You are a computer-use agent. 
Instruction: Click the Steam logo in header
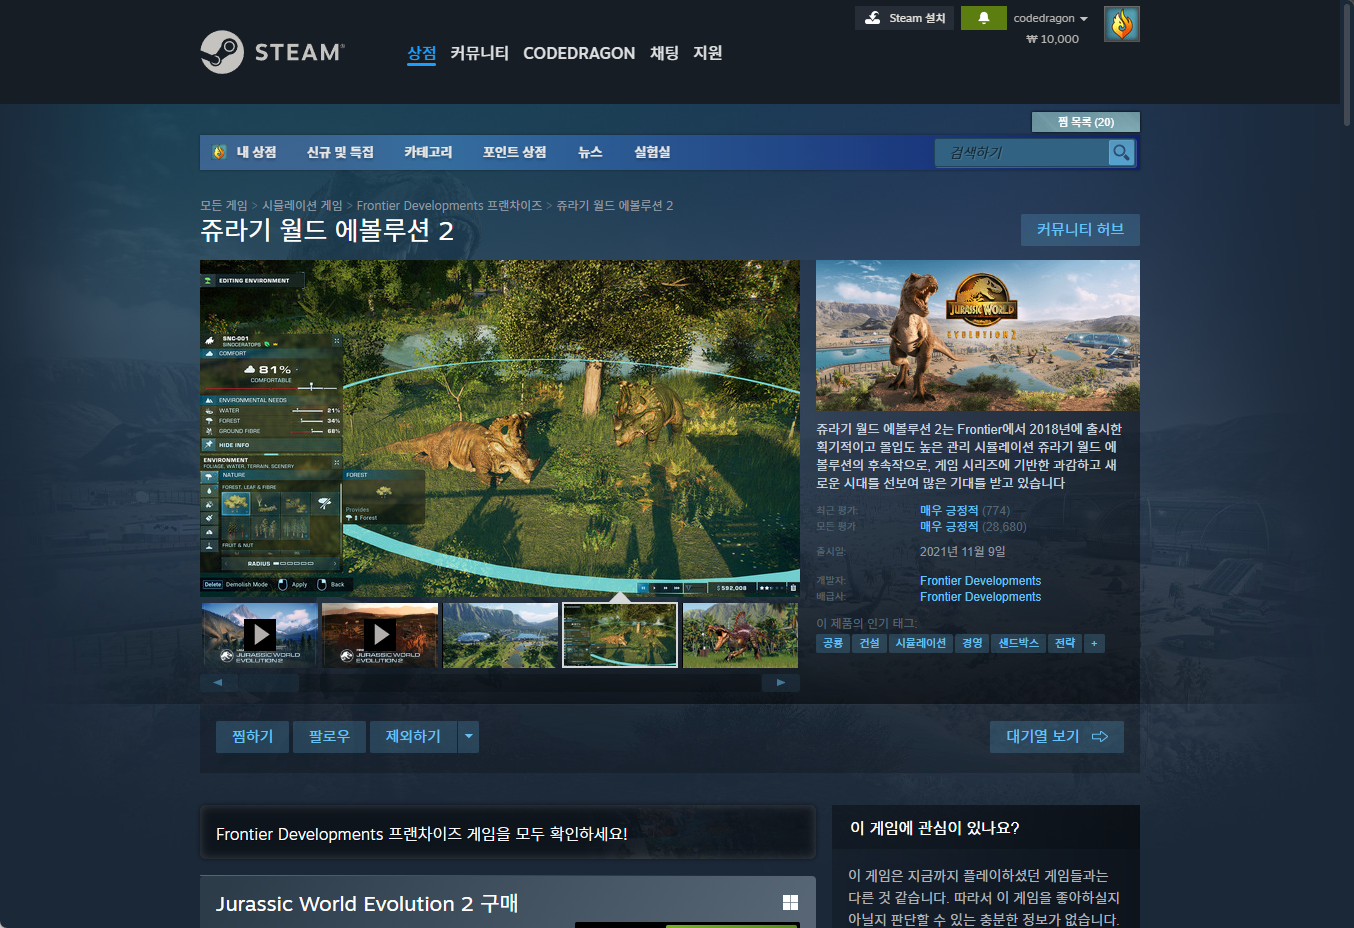click(x=273, y=52)
